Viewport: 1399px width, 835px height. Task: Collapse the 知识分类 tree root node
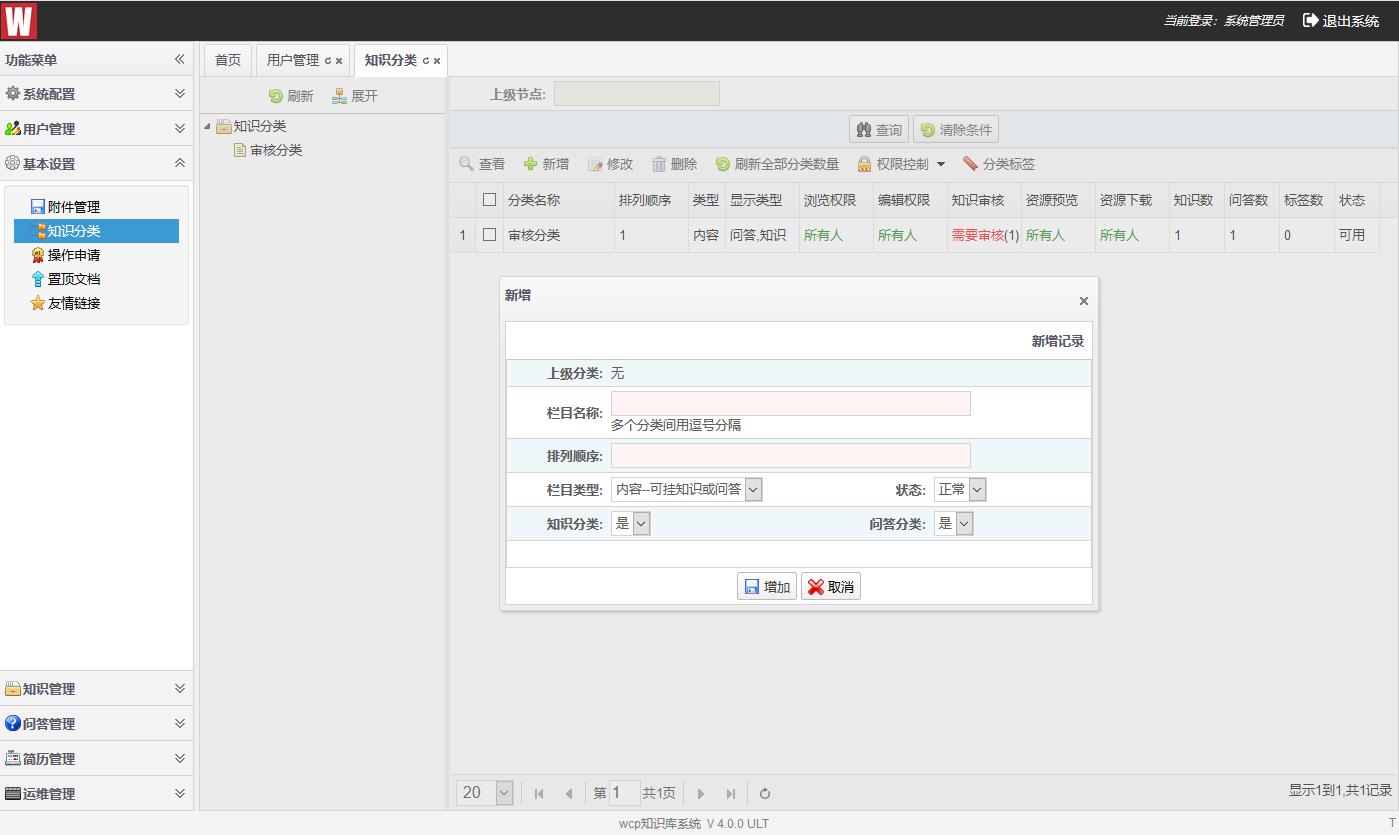pos(207,126)
